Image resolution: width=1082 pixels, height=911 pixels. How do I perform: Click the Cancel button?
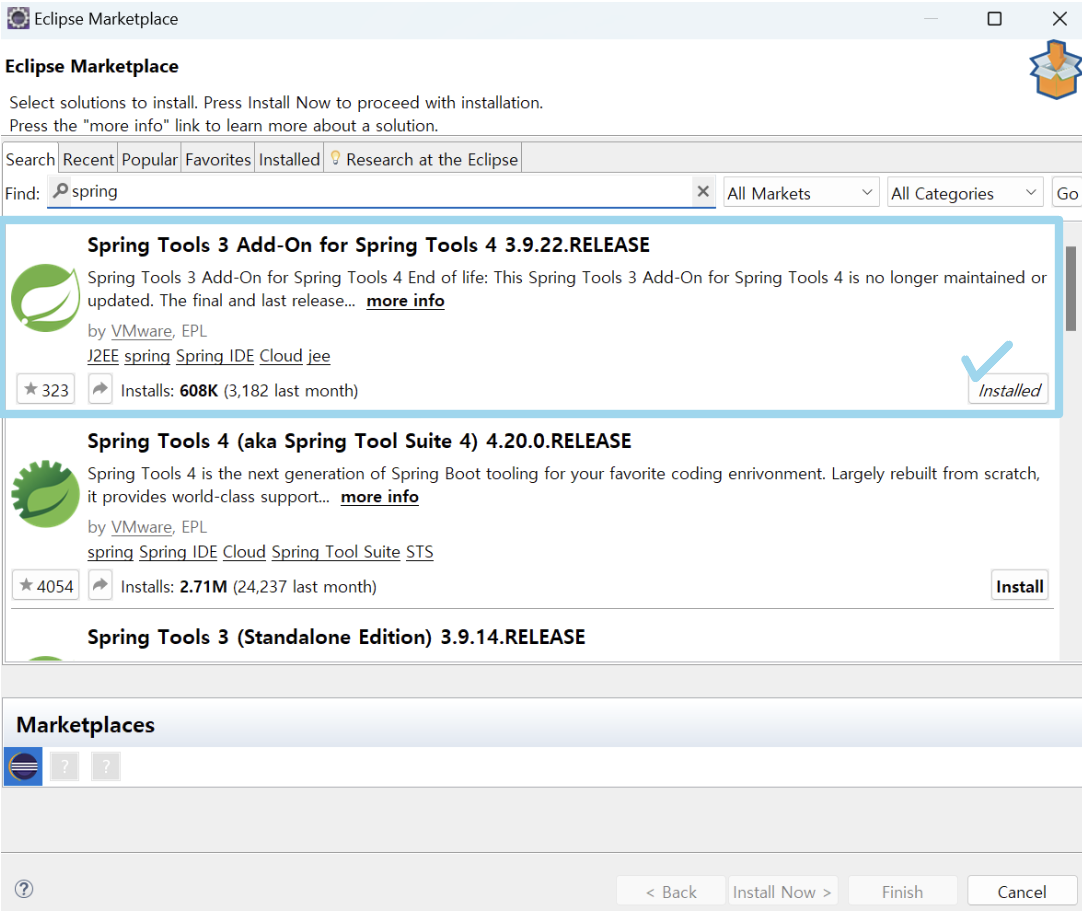[1022, 892]
